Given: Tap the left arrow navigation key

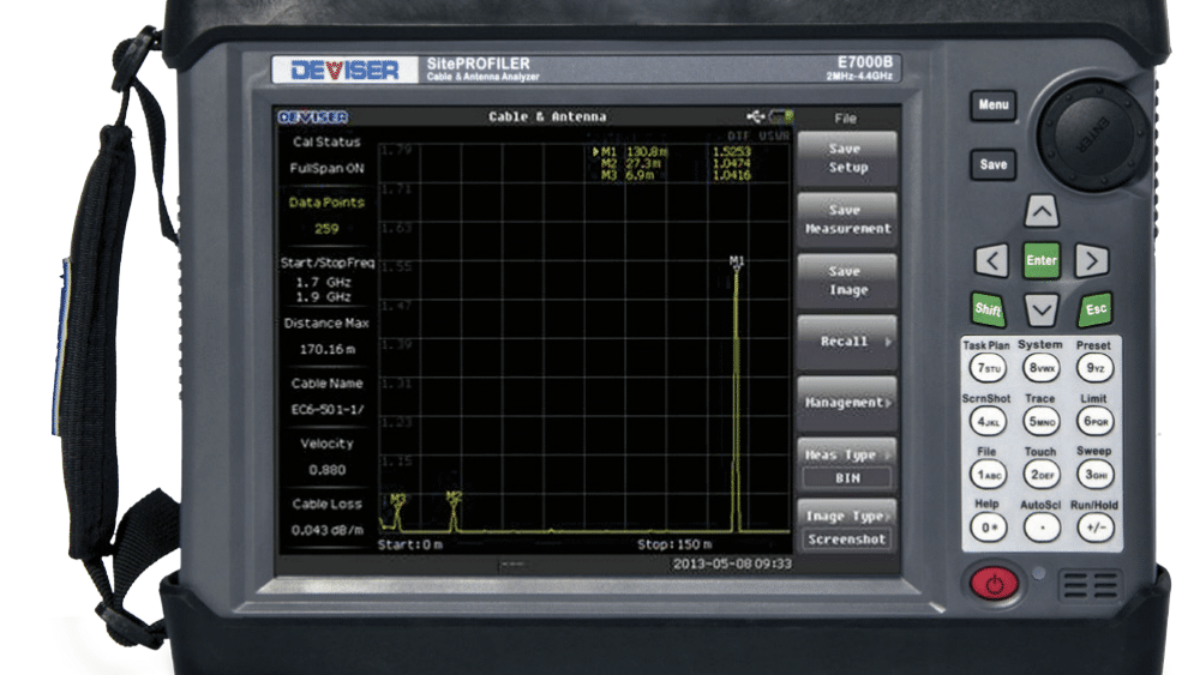Looking at the screenshot, I should (991, 262).
